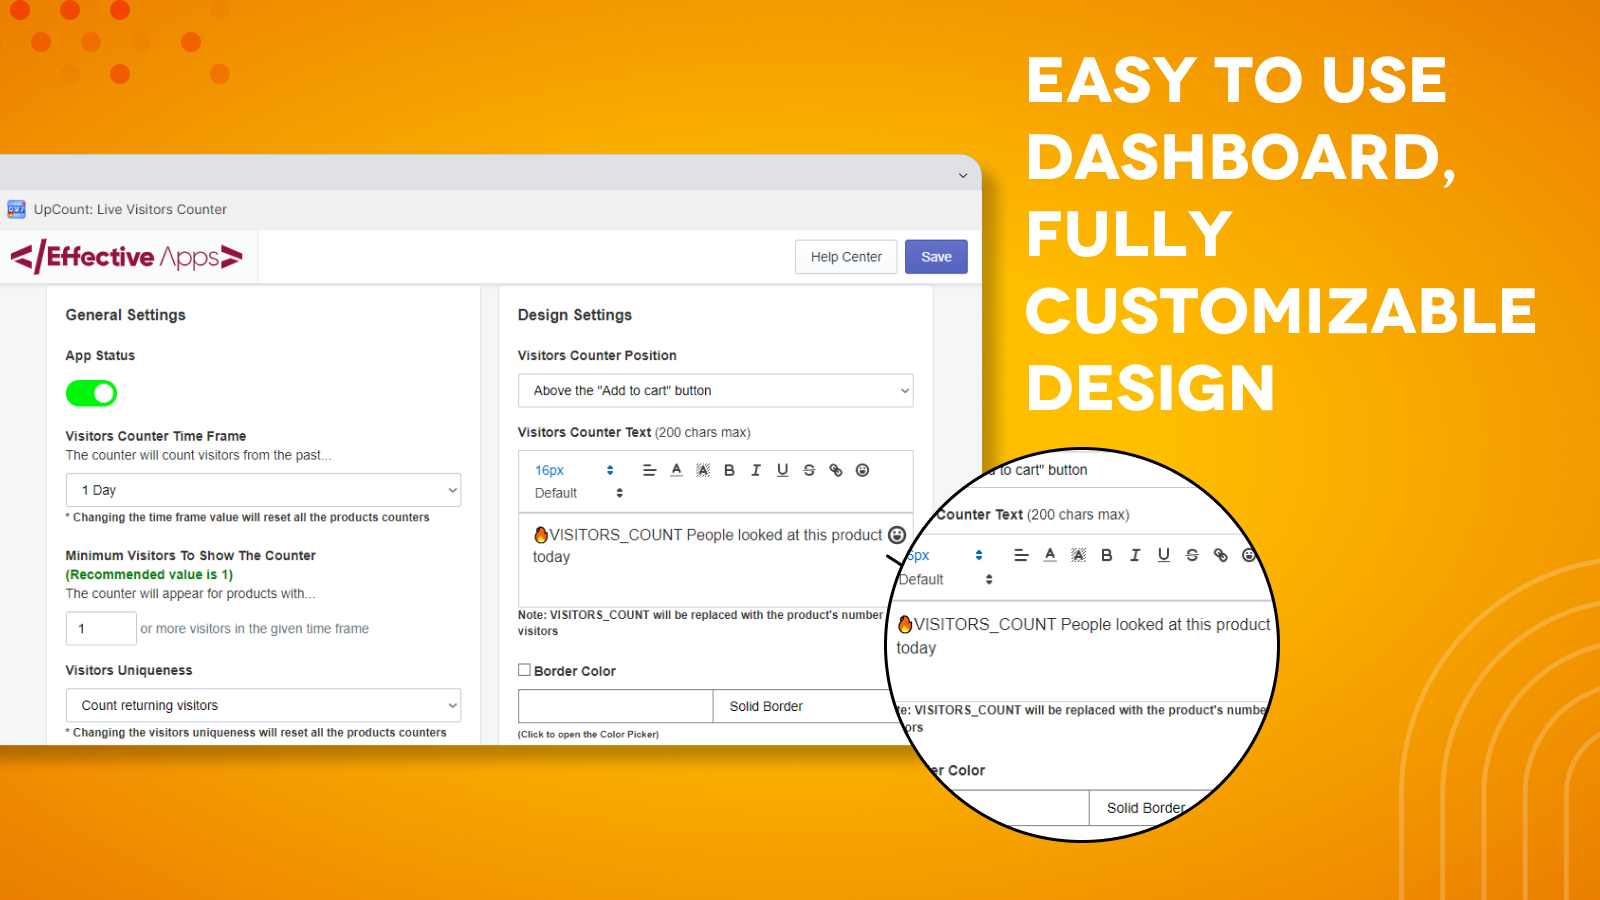1600x900 pixels.
Task: Click the Minimum Visitors To Show The Counter label
Action: [191, 555]
